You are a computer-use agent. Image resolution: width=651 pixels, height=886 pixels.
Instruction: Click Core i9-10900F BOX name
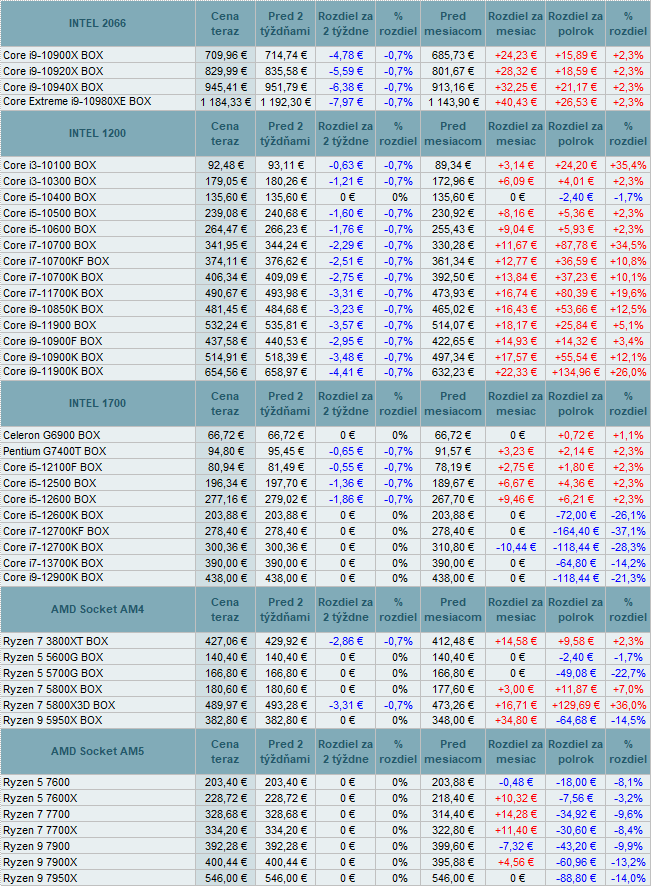[x=53, y=341]
